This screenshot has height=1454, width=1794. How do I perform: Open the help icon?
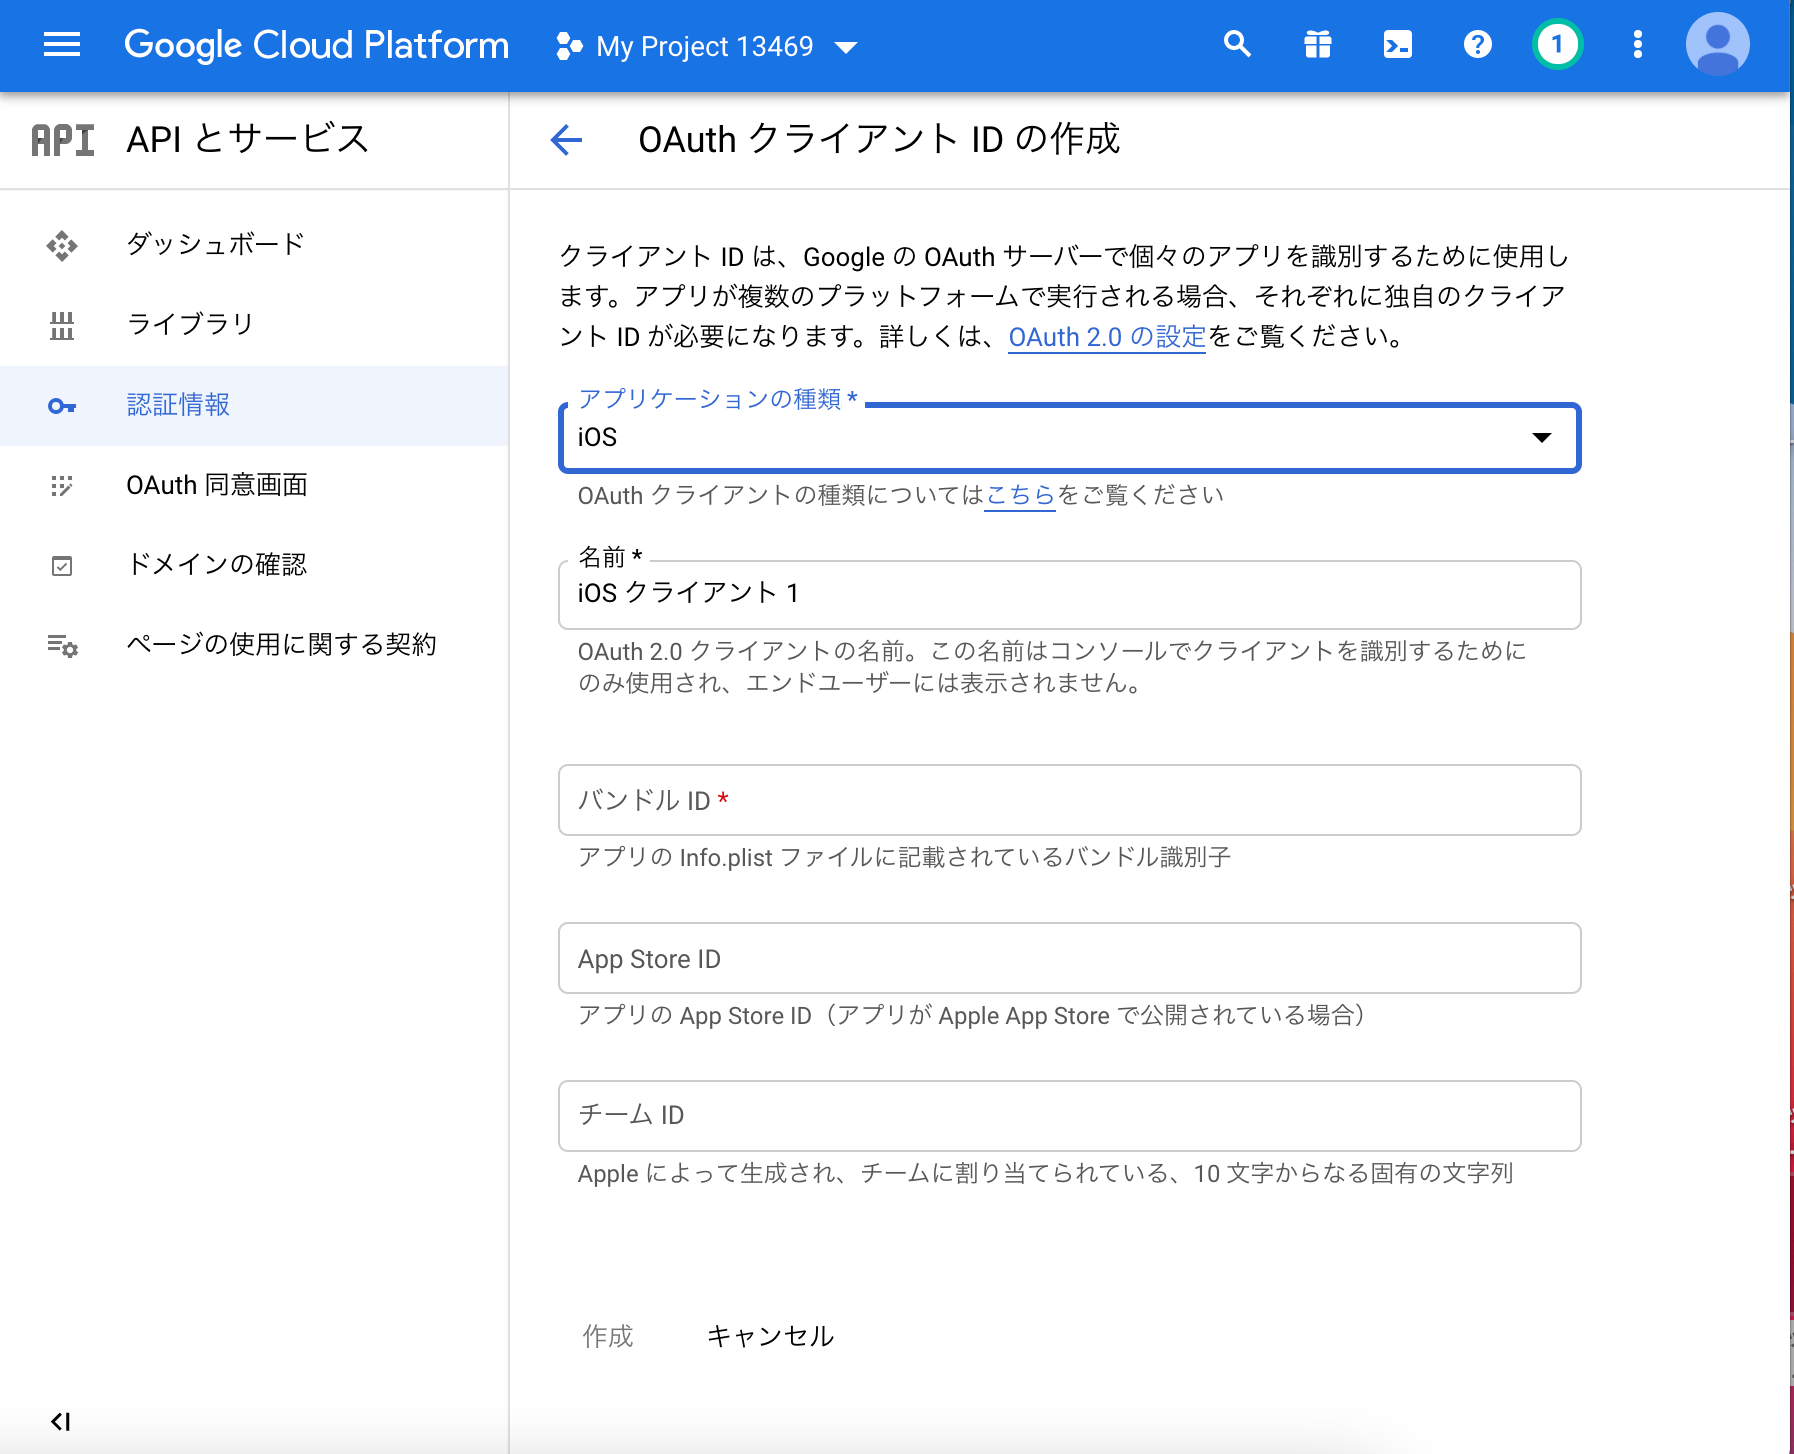pos(1478,45)
